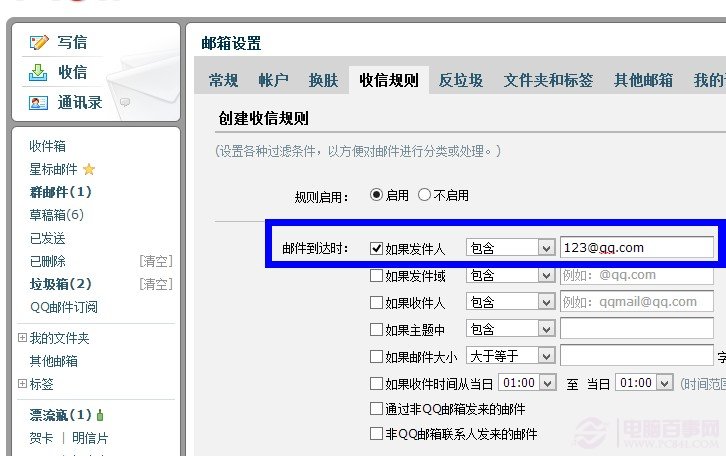
Task: Check the 如果收件人 checkbox
Action: coord(376,302)
